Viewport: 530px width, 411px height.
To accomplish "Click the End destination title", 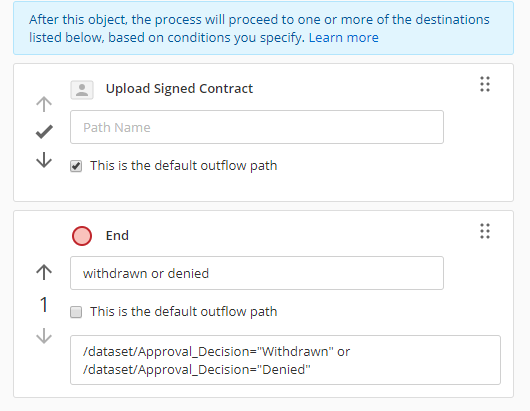I will 117,235.
